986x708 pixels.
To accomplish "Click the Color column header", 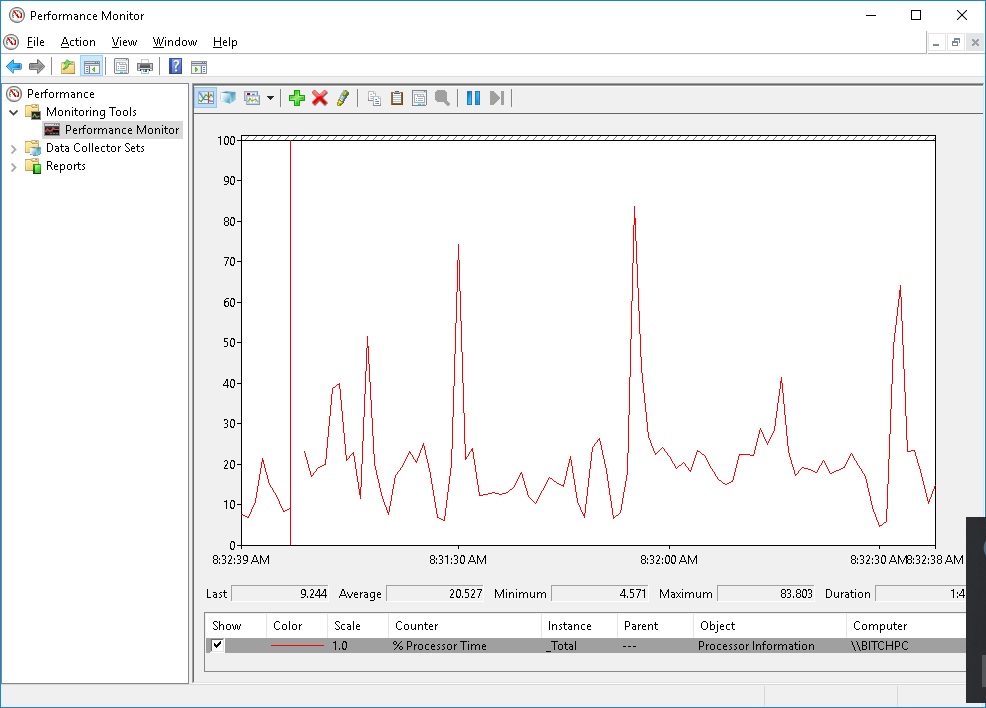I will (x=296, y=626).
